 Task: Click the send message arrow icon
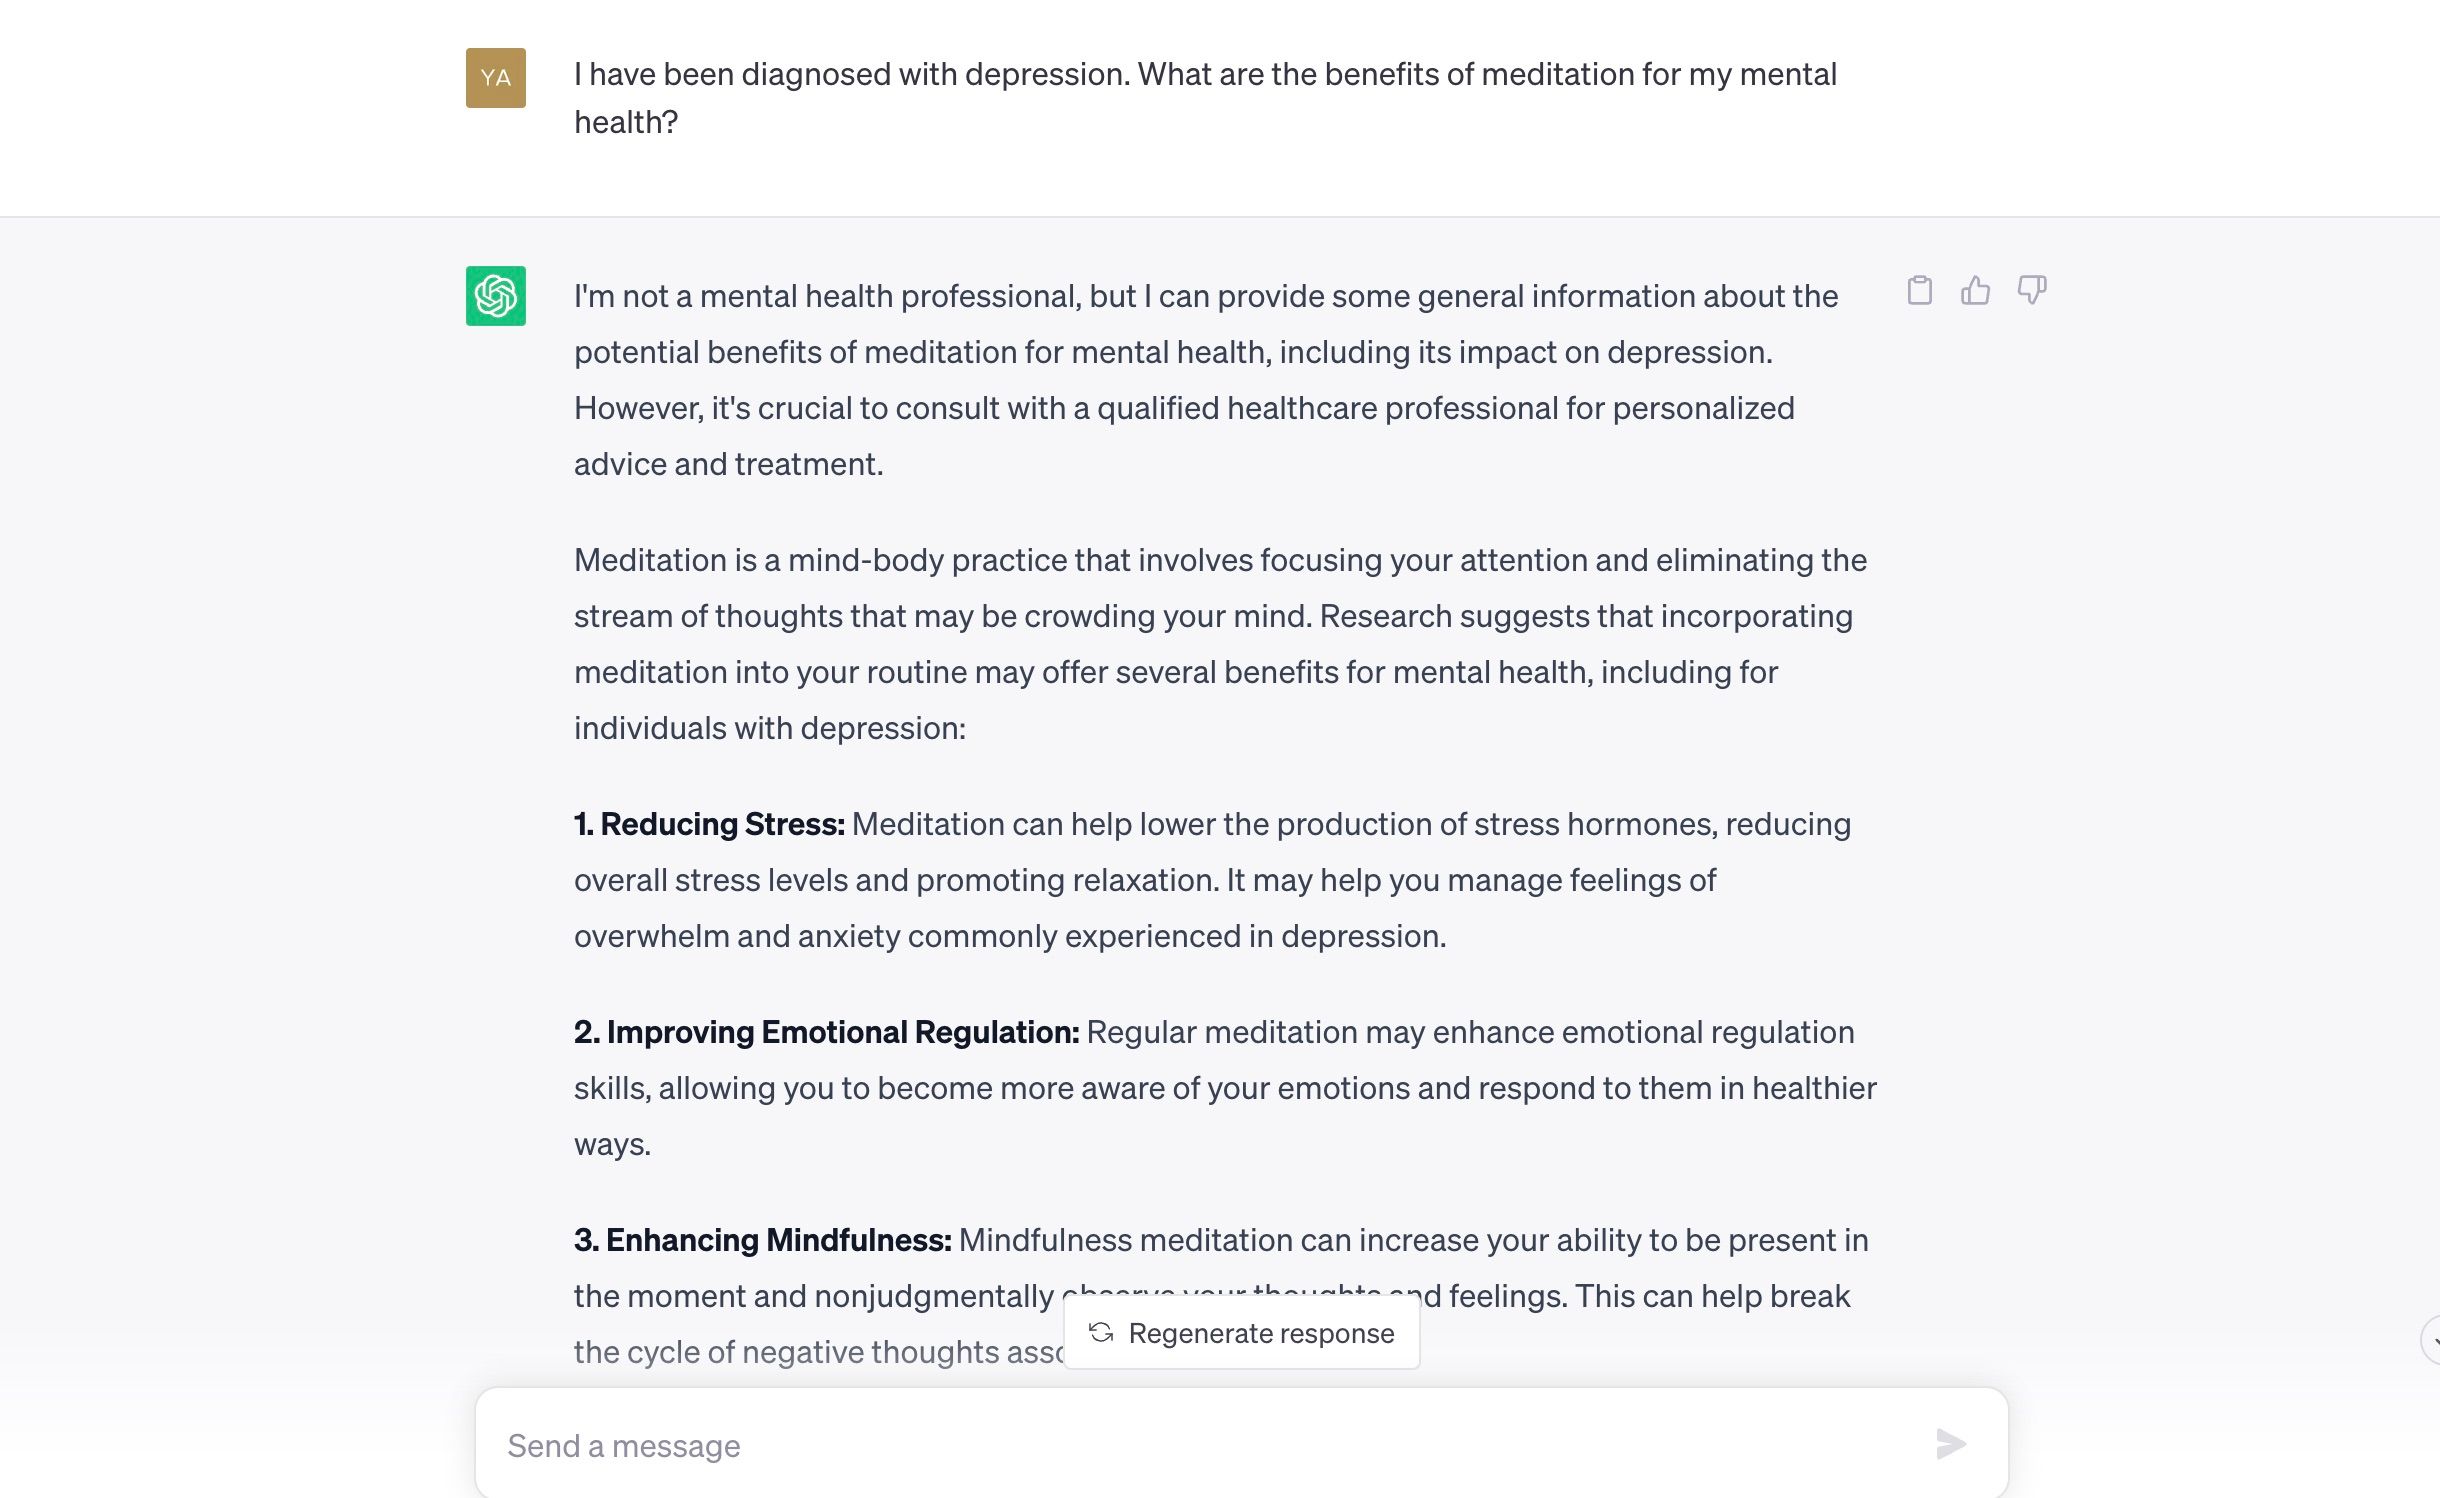click(1952, 1444)
